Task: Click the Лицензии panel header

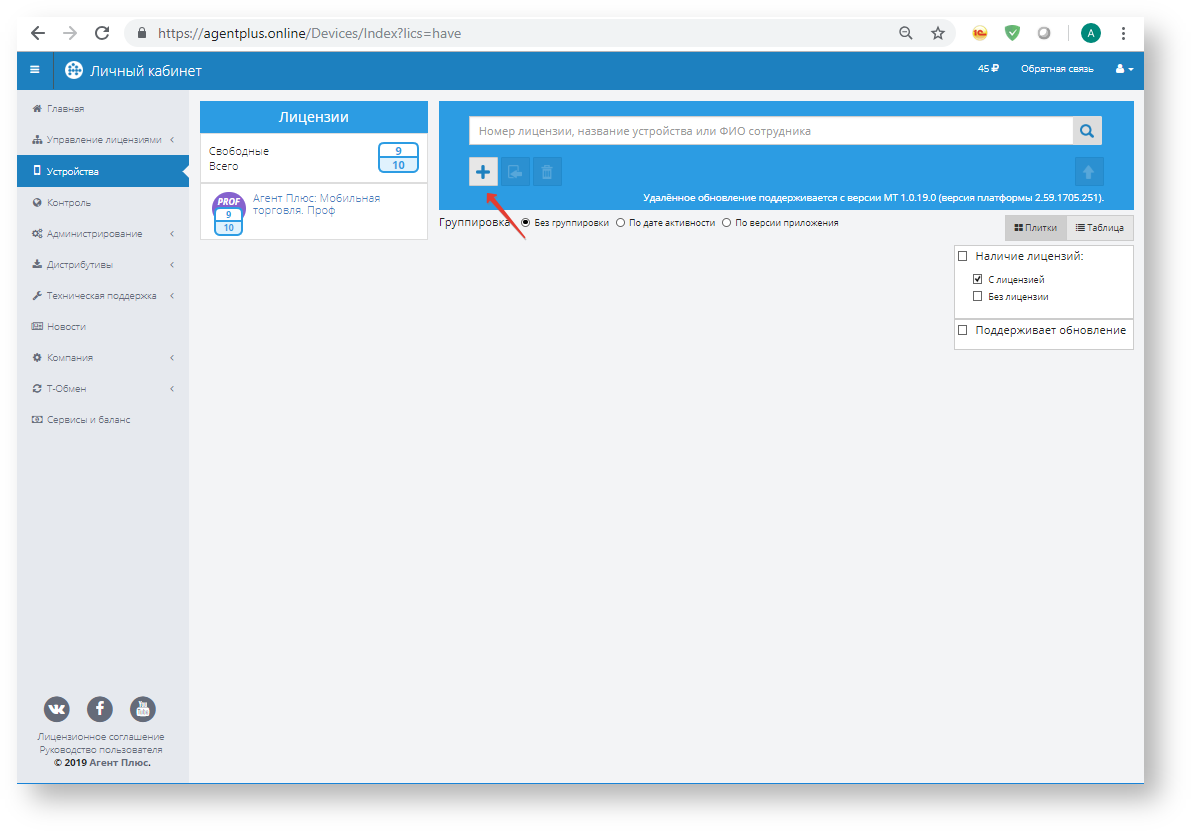Action: pyautogui.click(x=313, y=117)
